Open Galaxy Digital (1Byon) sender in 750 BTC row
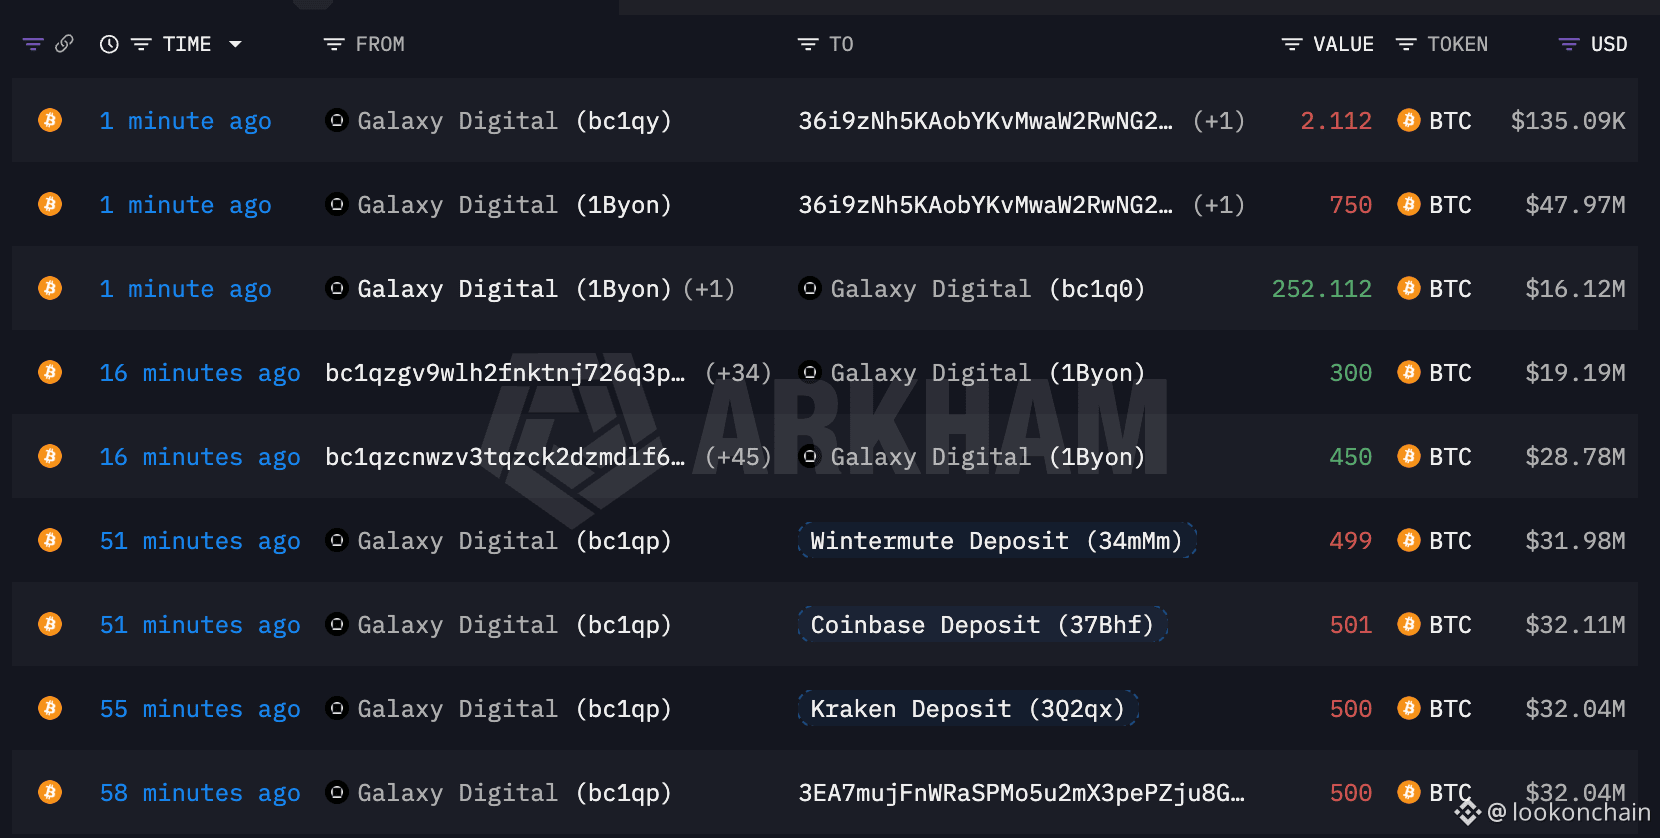The width and height of the screenshot is (1660, 838). pyautogui.click(x=514, y=205)
